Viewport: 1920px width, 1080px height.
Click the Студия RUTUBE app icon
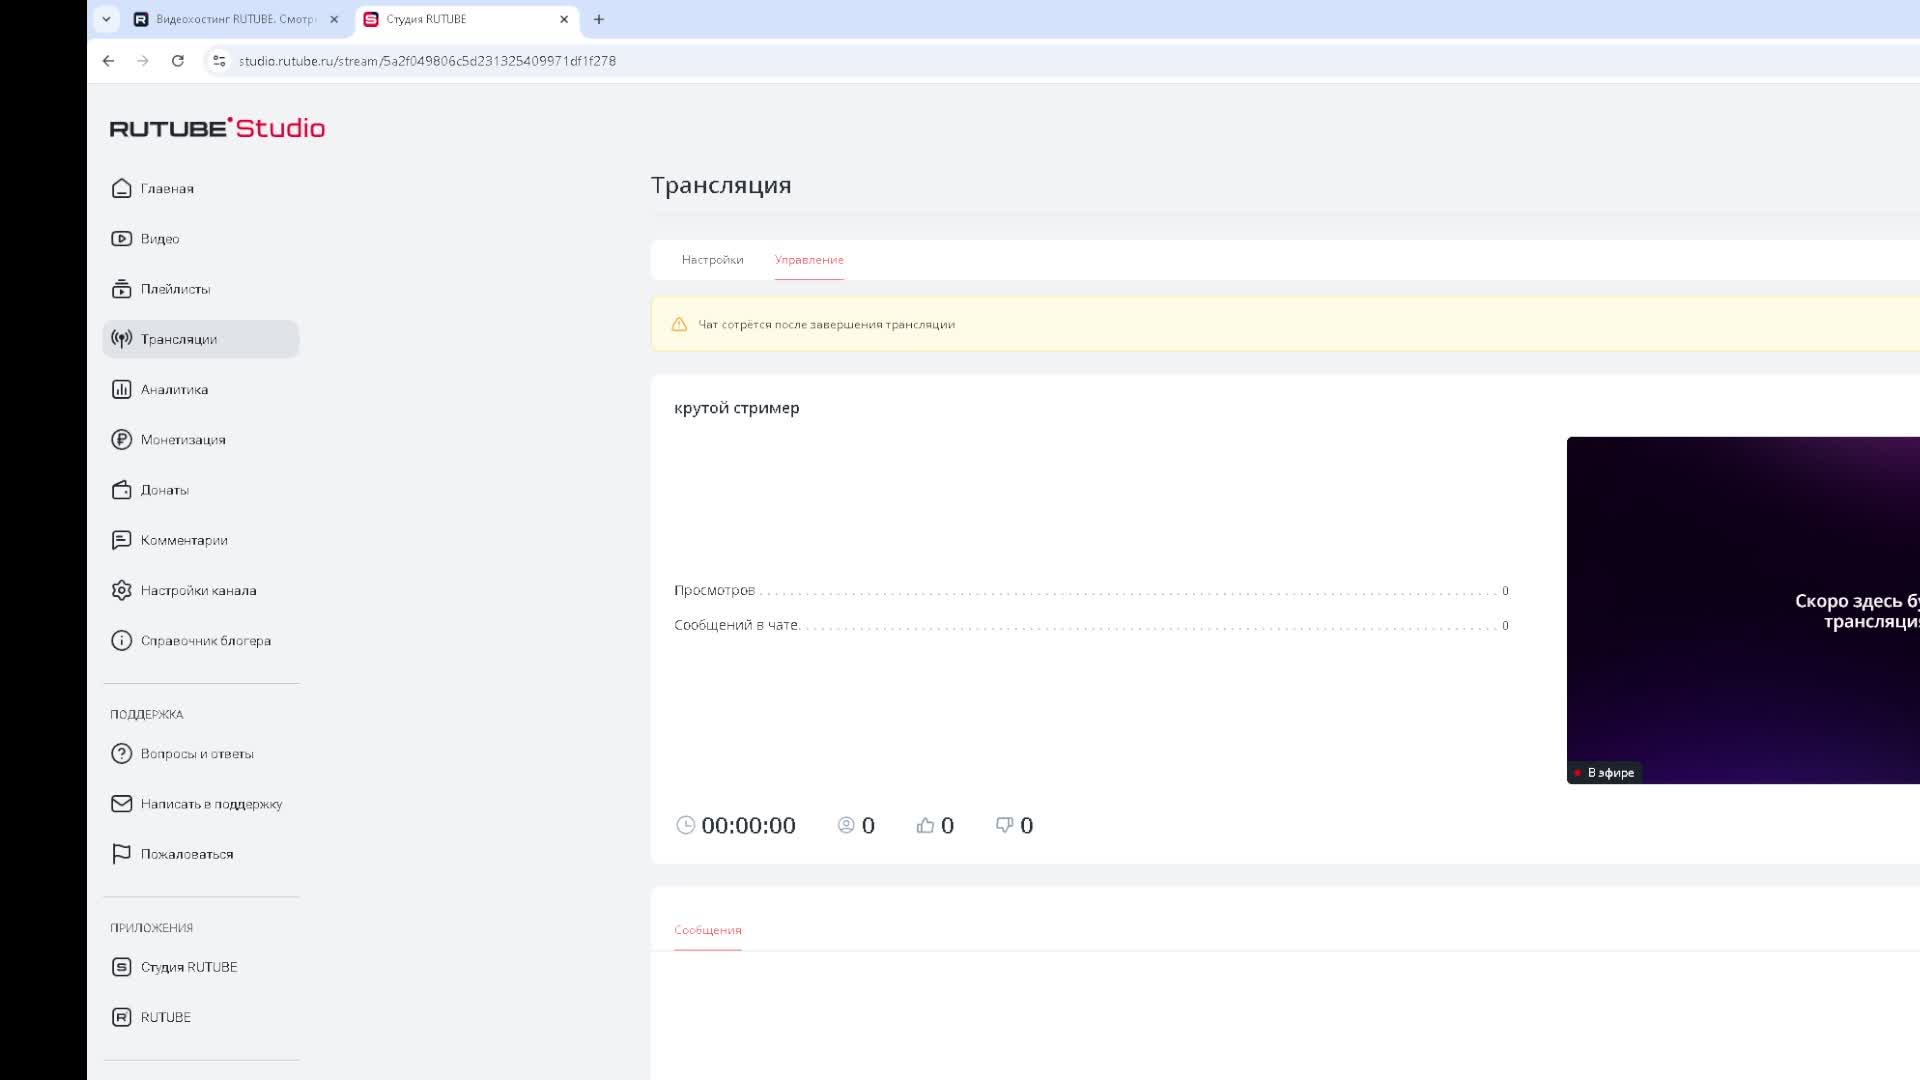click(121, 967)
